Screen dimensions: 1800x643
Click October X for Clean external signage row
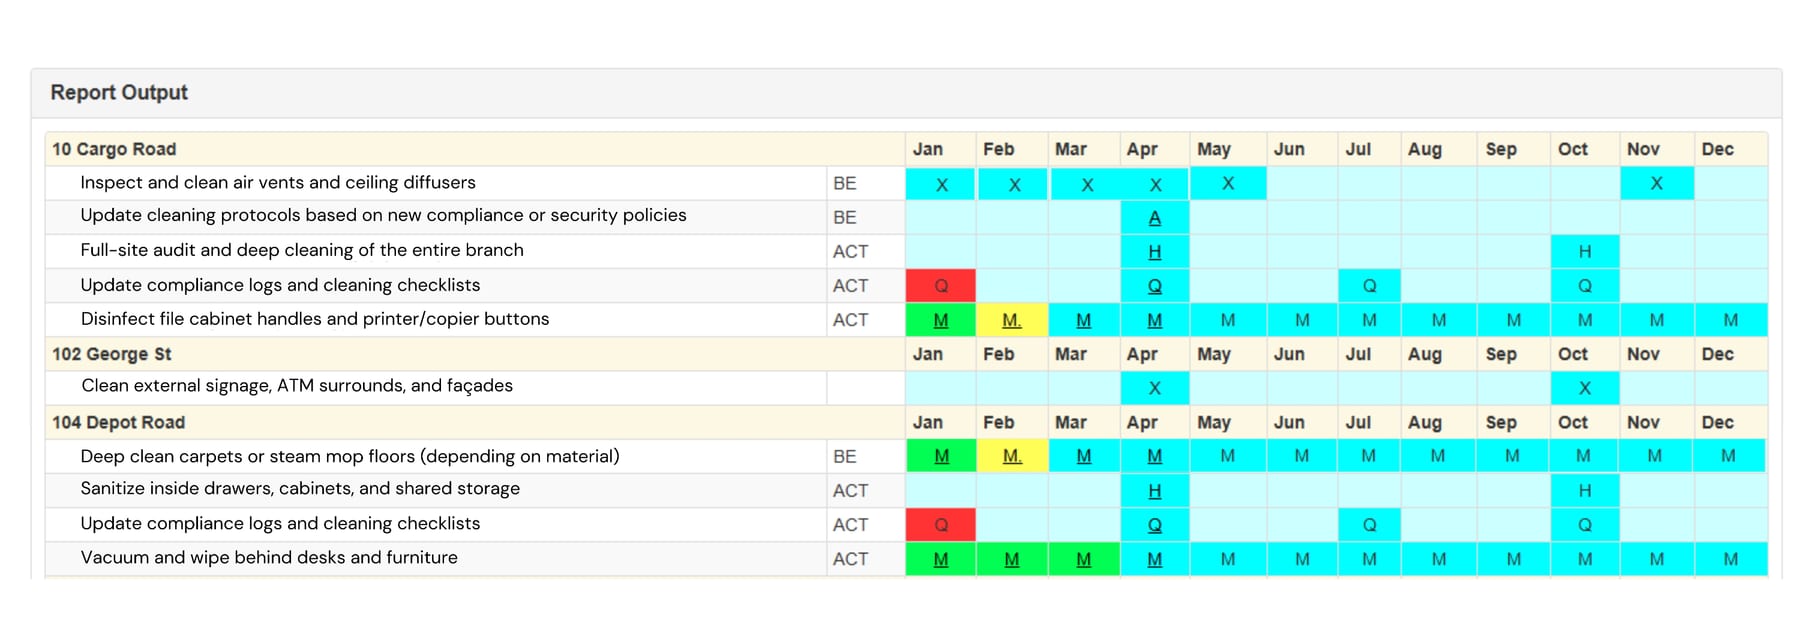pos(1585,388)
